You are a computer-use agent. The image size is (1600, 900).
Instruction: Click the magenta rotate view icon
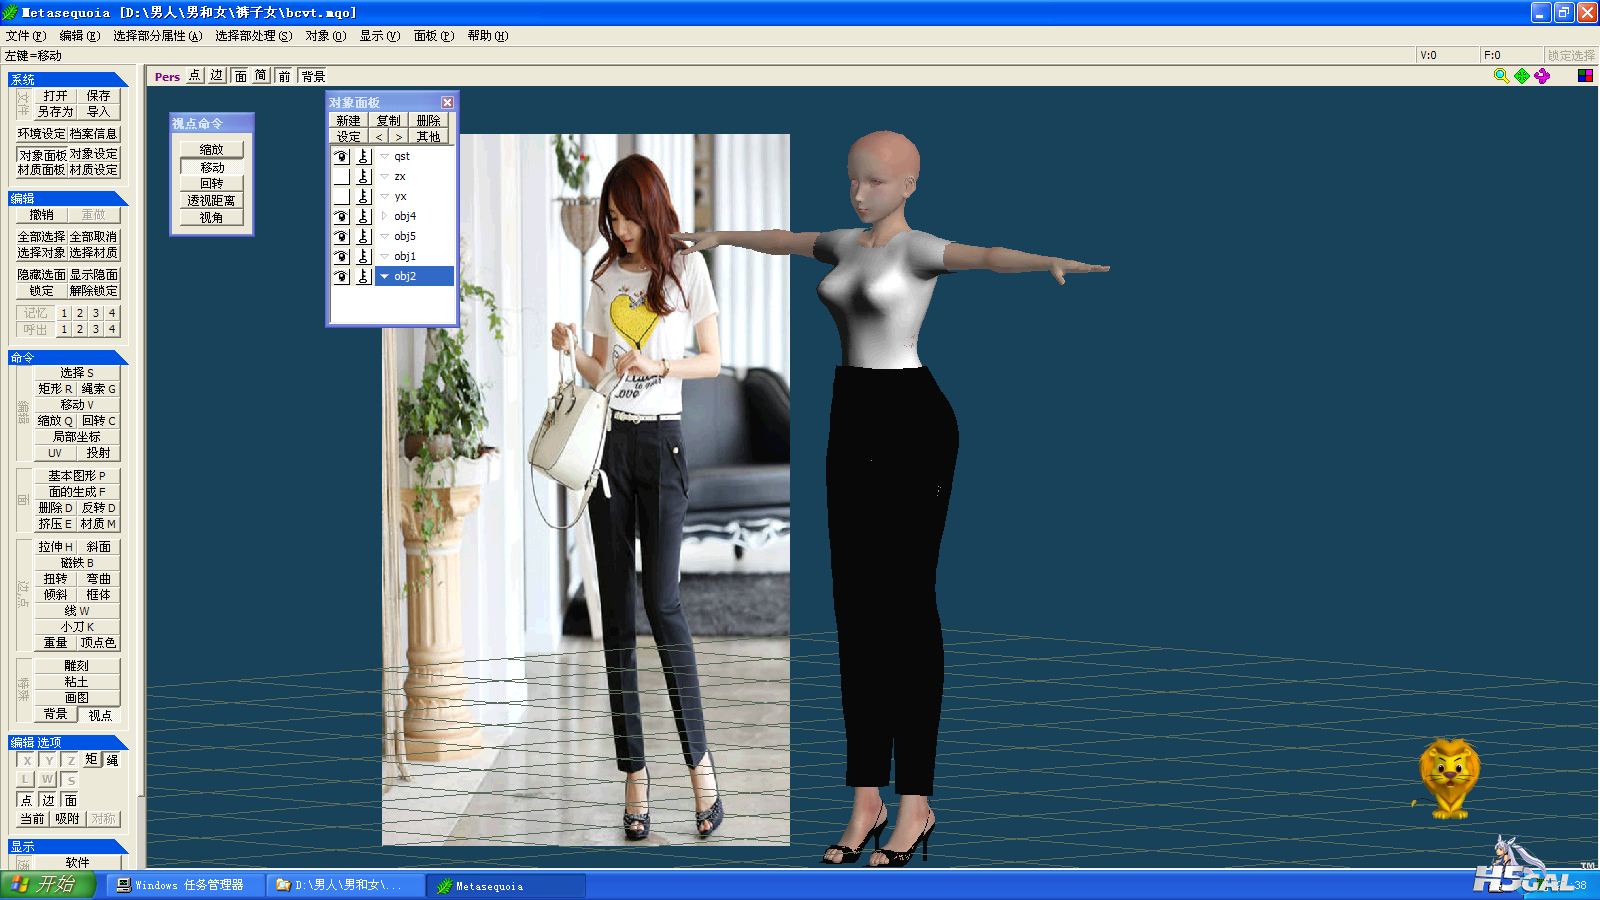click(1542, 76)
